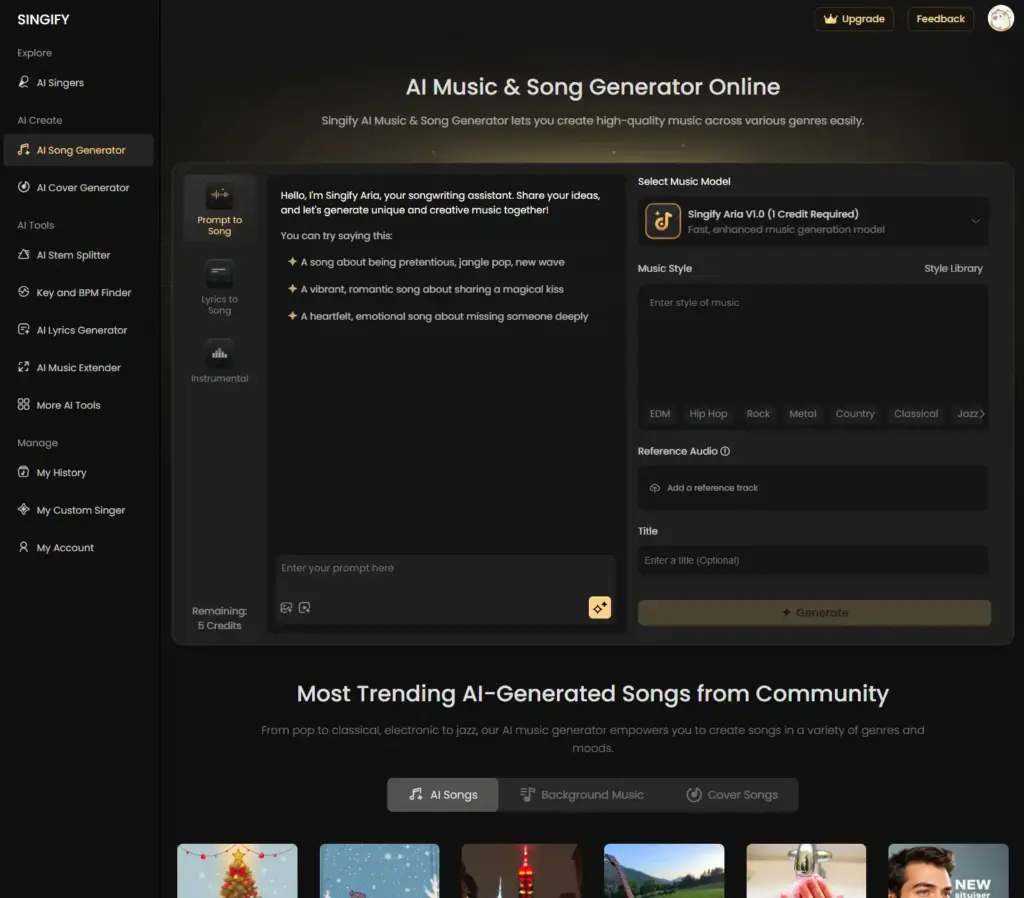
Task: Click the upload cloud icon for reference track
Action: [654, 488]
